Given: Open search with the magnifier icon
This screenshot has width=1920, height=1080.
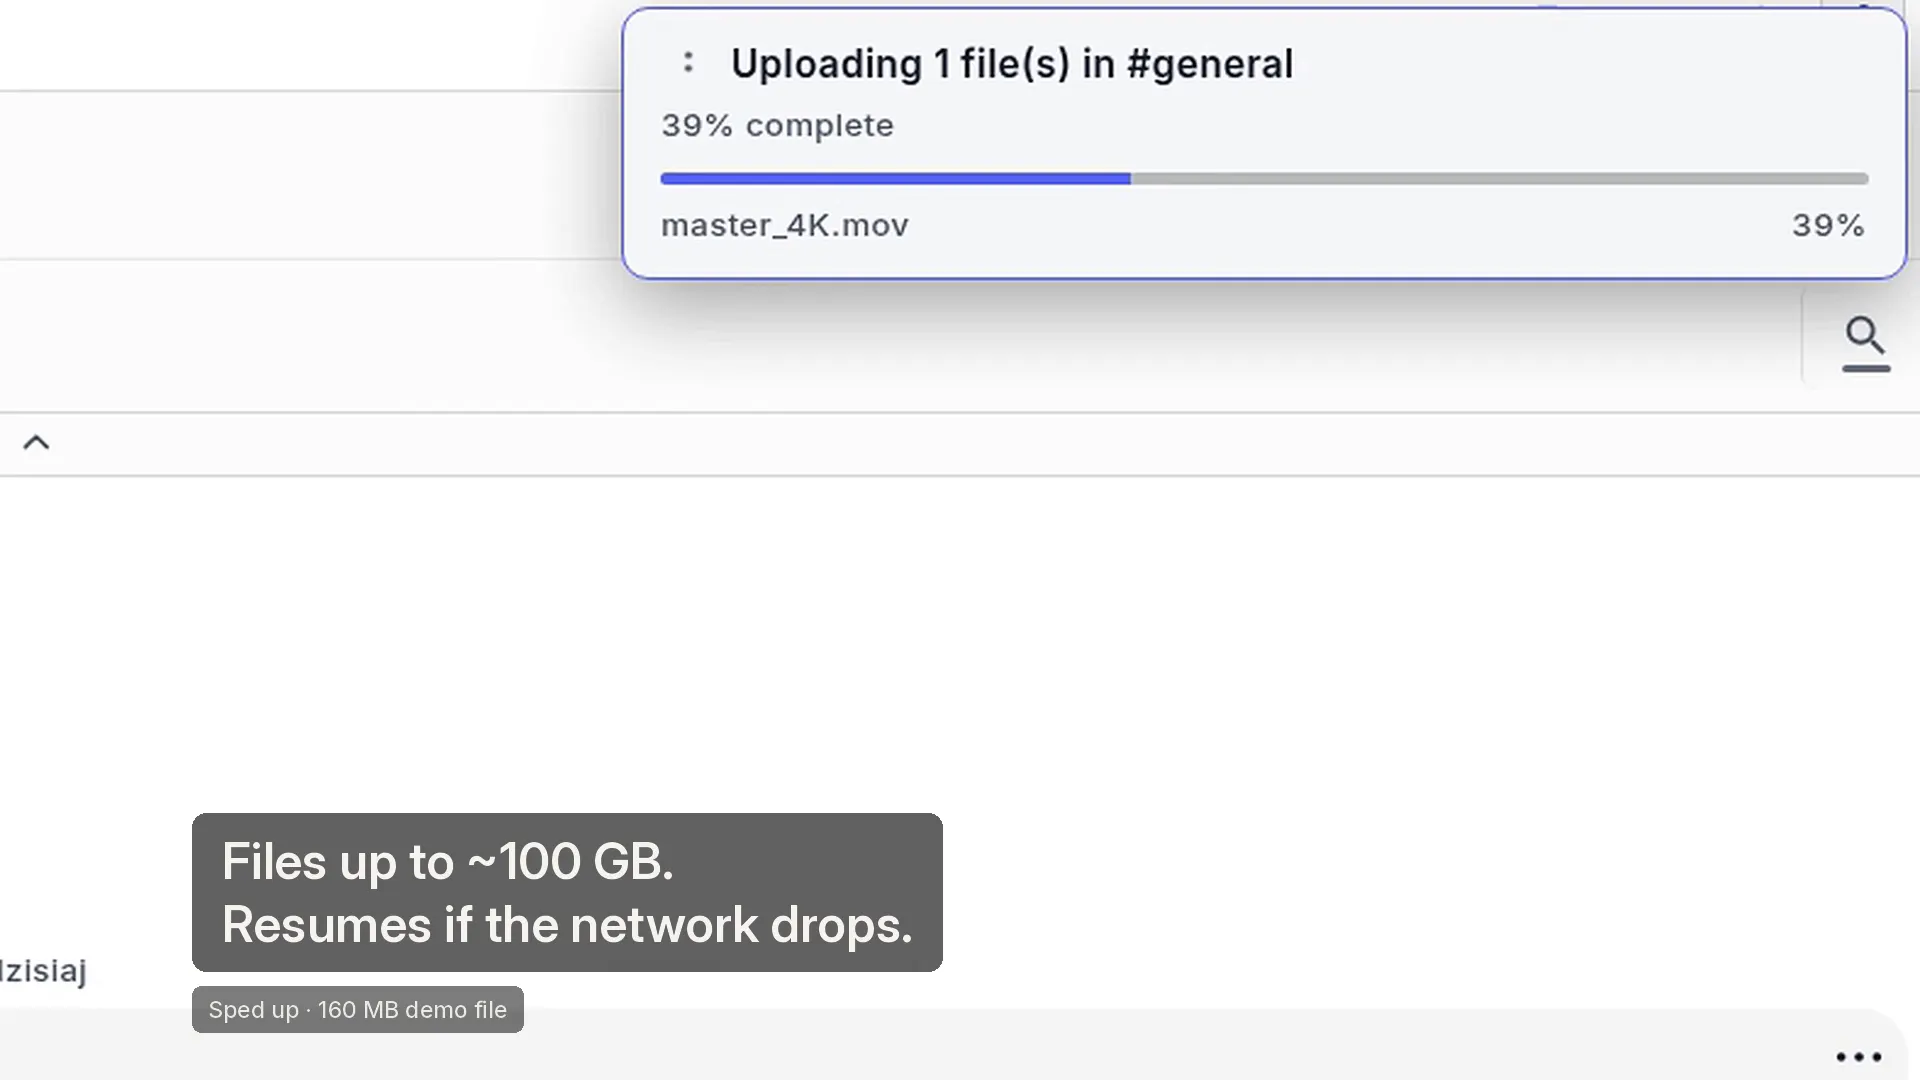Looking at the screenshot, I should pos(1865,335).
